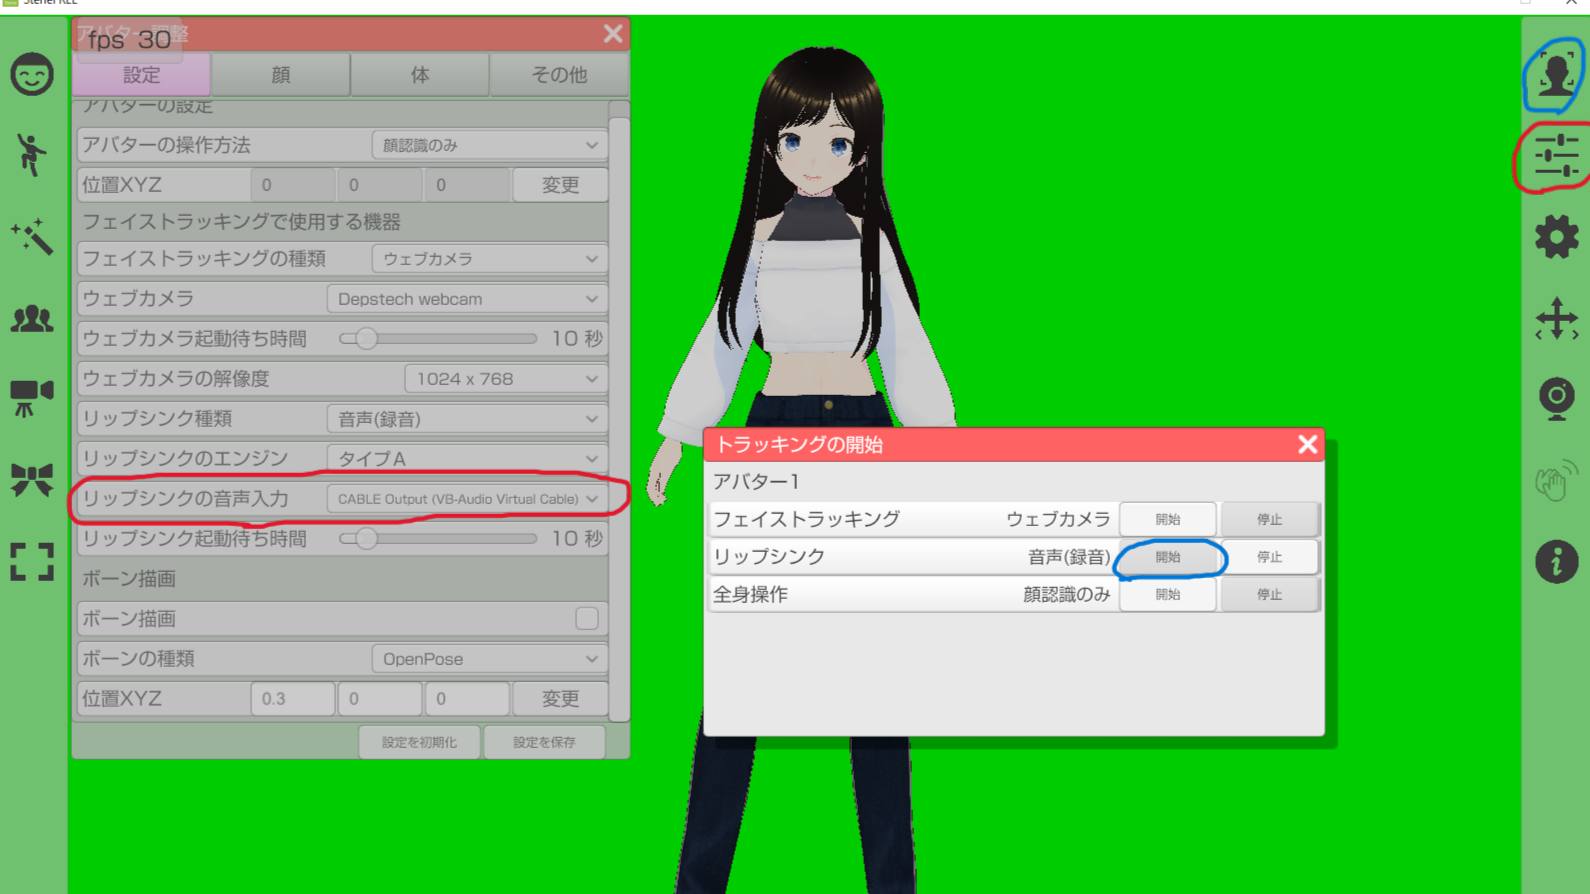Click bone 位置XYZ field showing 0.3
The width and height of the screenshot is (1590, 894).
pyautogui.click(x=292, y=699)
